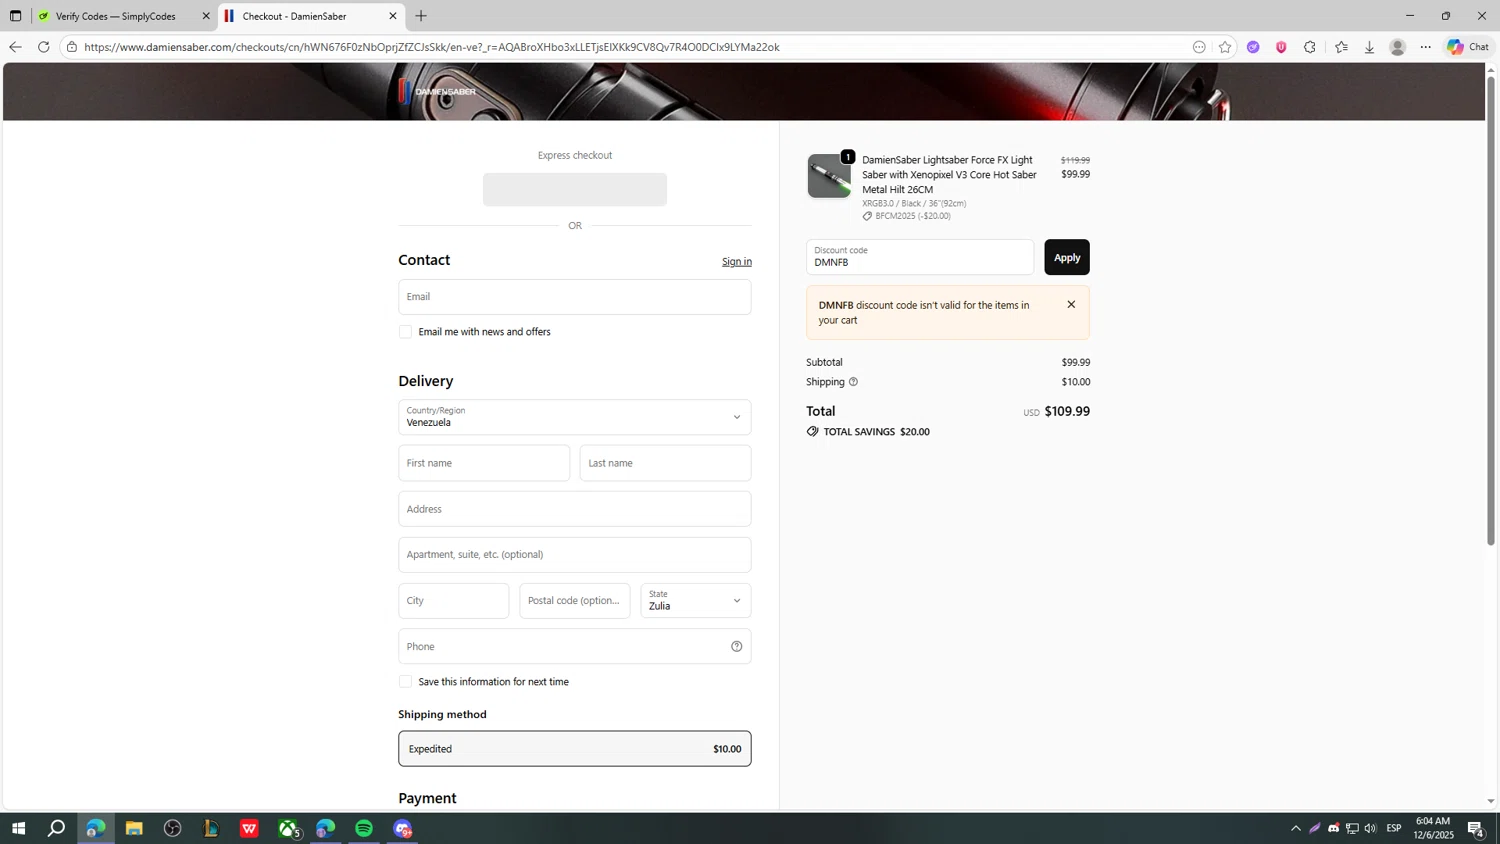Click the Last name field
Screen dimensions: 1500x844
pyautogui.click(x=666, y=463)
